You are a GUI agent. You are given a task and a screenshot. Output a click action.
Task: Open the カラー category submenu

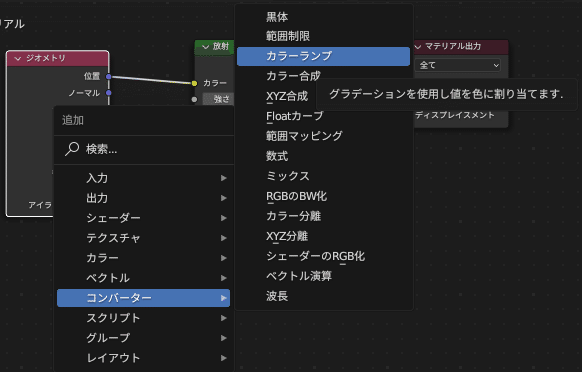point(143,258)
